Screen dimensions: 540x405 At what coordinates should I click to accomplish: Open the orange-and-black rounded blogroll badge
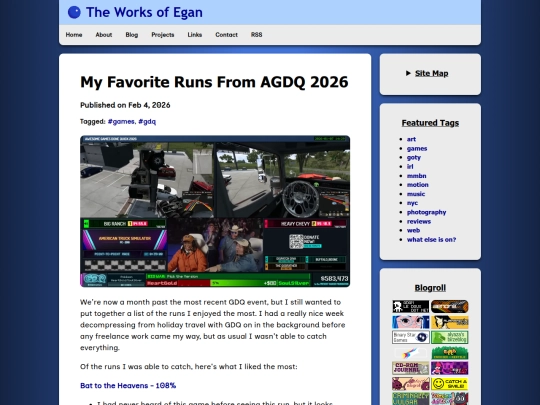[449, 307]
